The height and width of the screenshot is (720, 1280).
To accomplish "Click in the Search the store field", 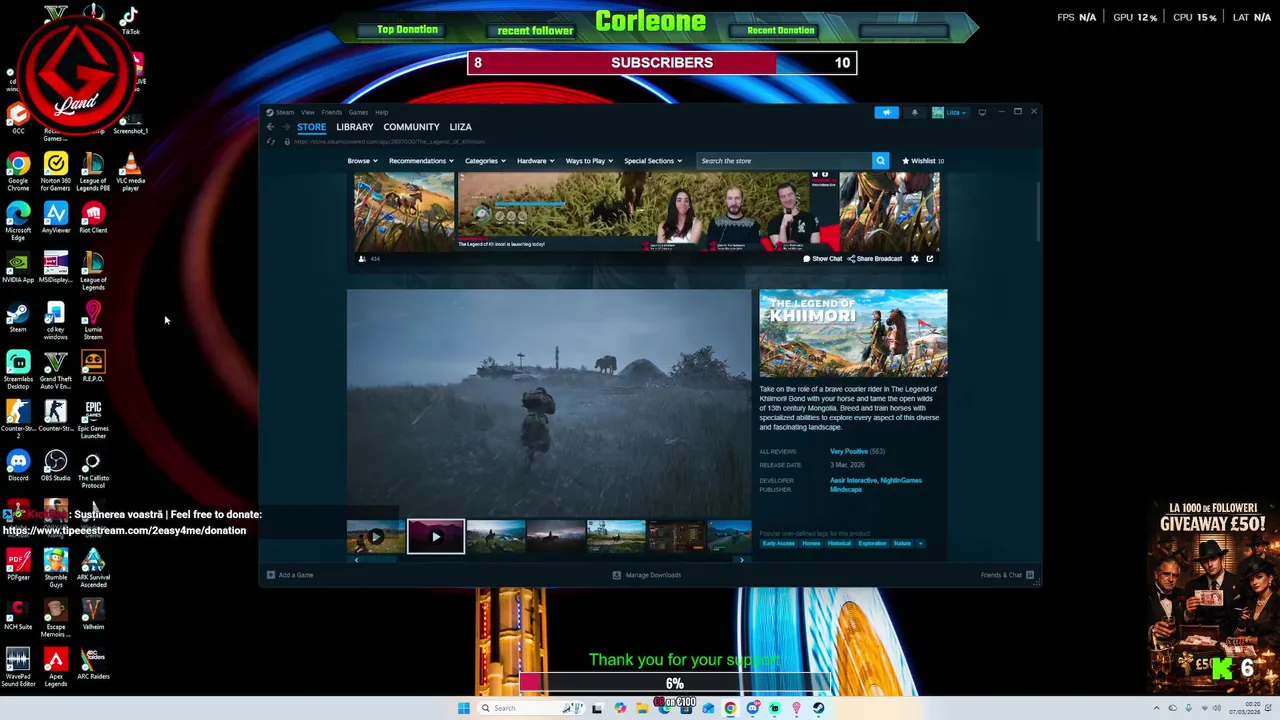I will 784,160.
